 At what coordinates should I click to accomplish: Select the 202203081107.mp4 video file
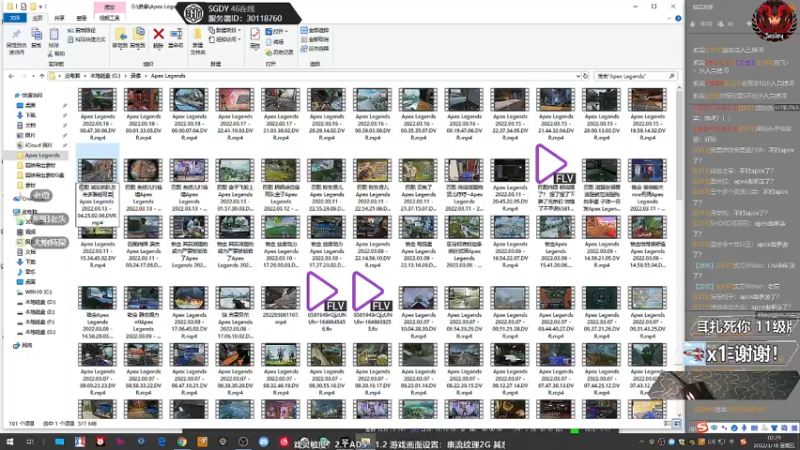pos(280,306)
